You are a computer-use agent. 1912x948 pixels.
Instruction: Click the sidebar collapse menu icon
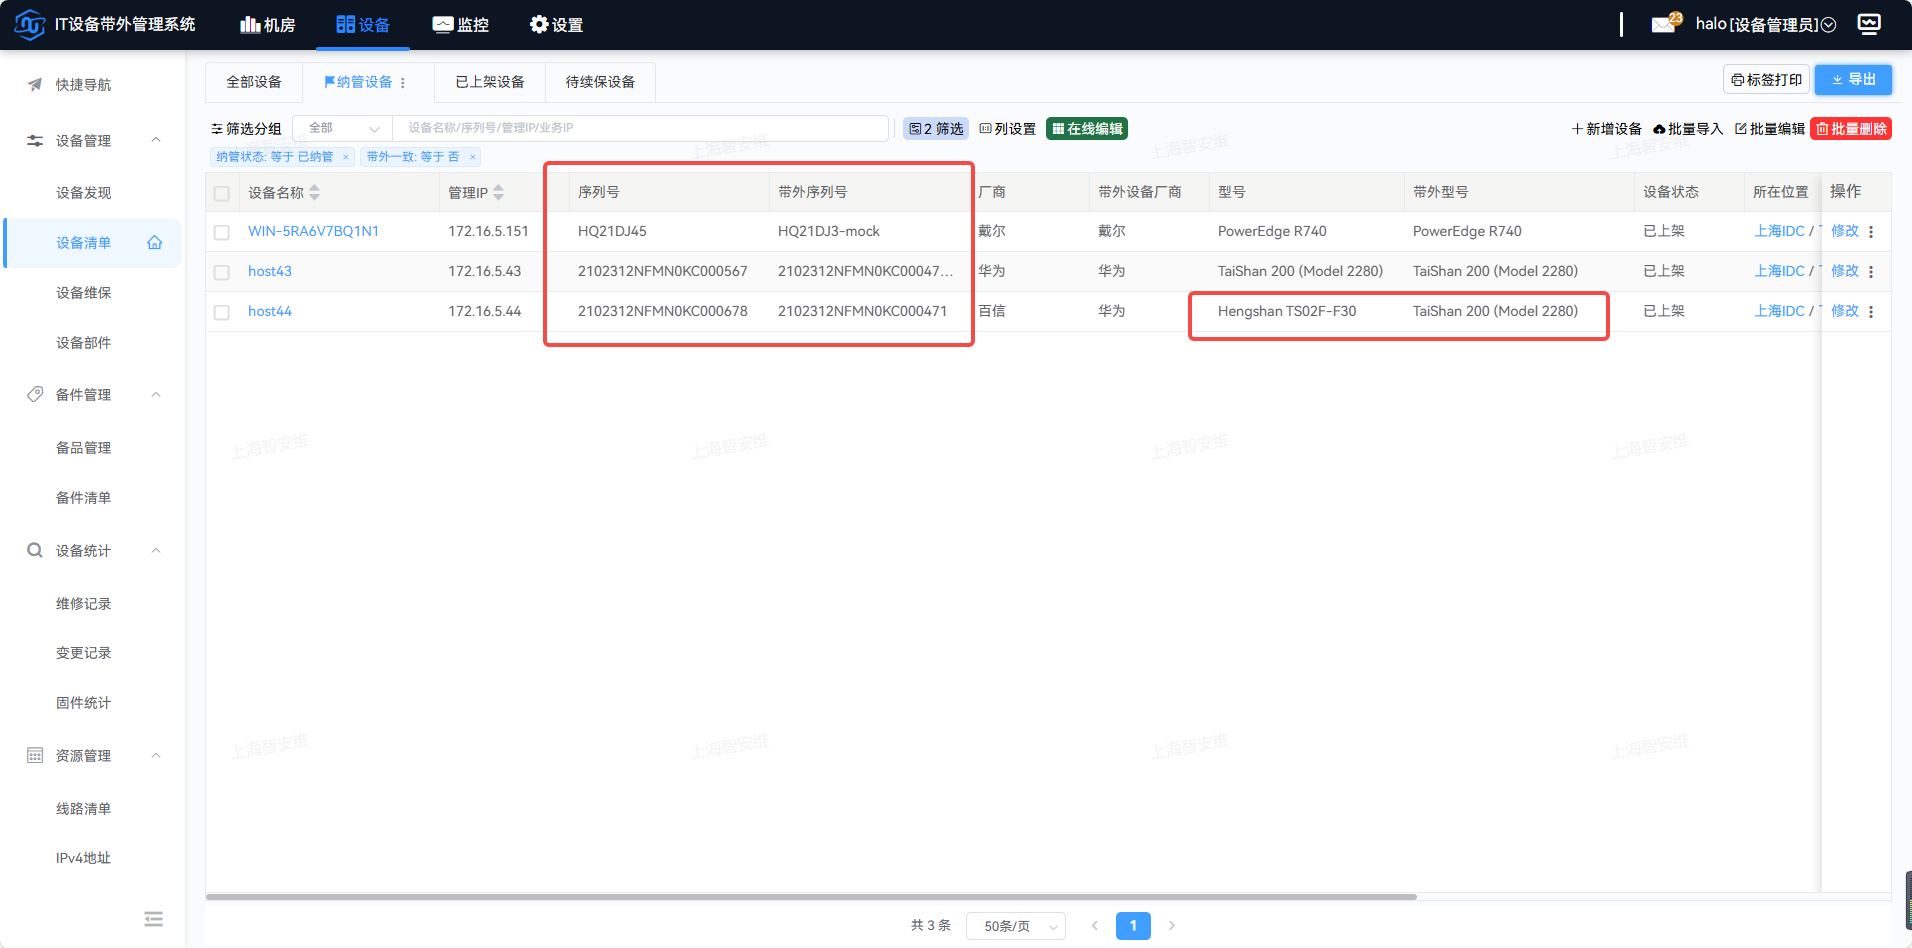point(153,919)
